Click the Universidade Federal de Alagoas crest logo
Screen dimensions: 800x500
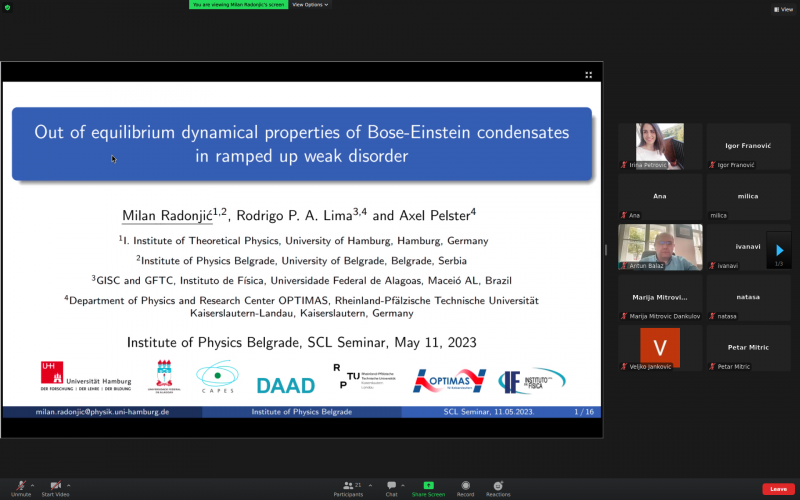pyautogui.click(x=164, y=377)
